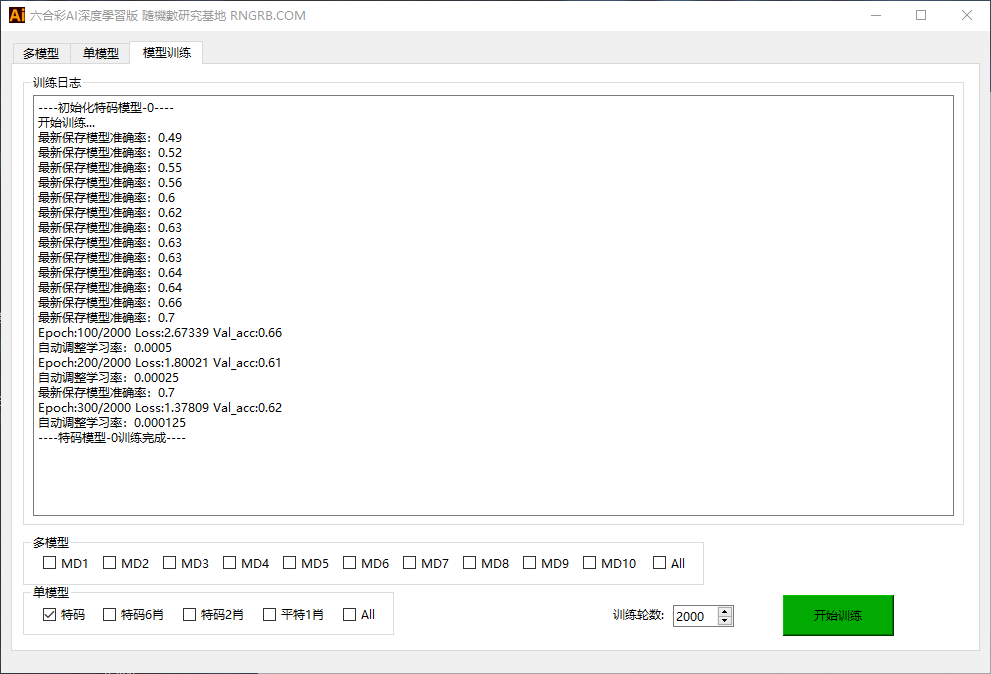Enable the MD1 checkbox

[50, 563]
